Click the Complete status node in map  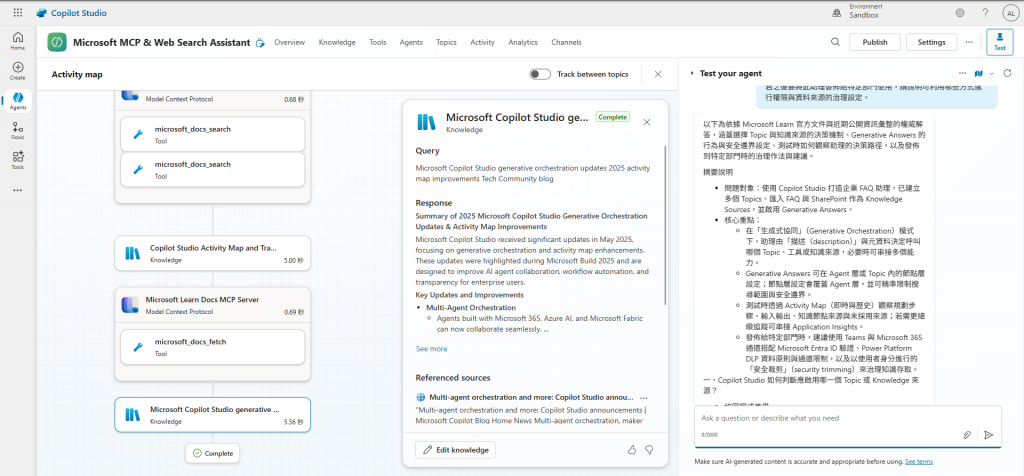[x=212, y=453]
